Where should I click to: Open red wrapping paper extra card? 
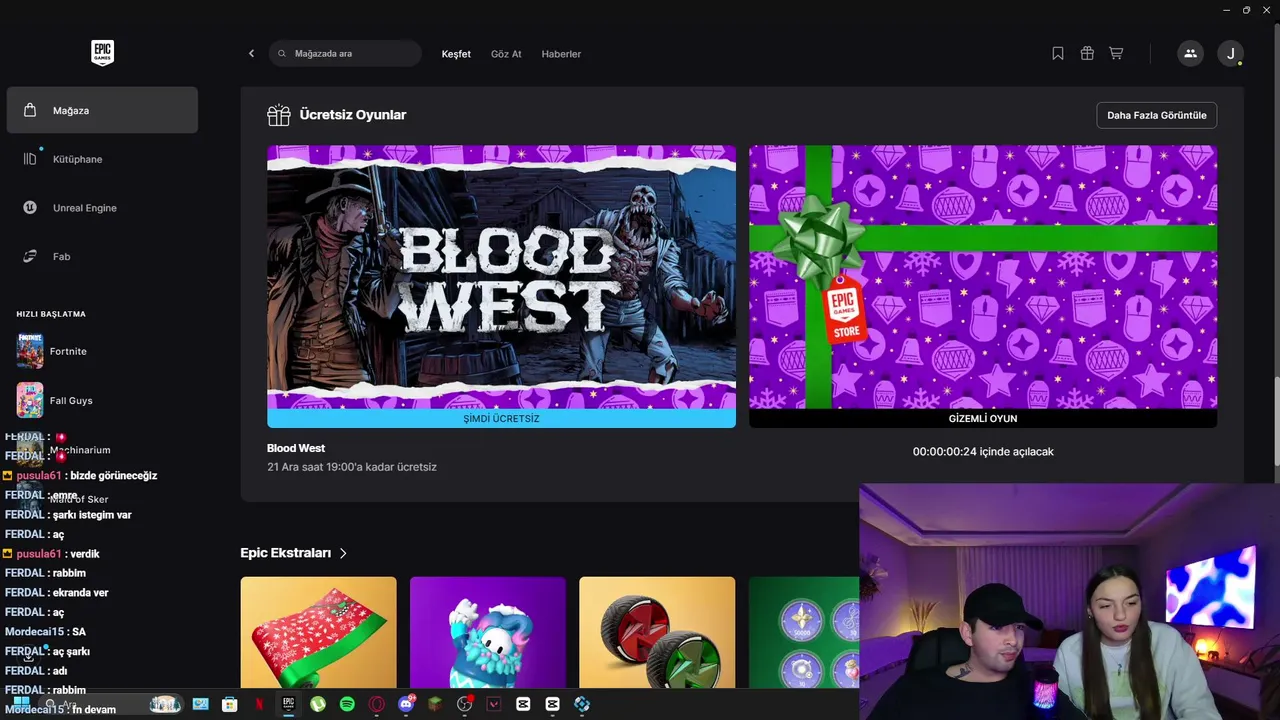pos(318,632)
